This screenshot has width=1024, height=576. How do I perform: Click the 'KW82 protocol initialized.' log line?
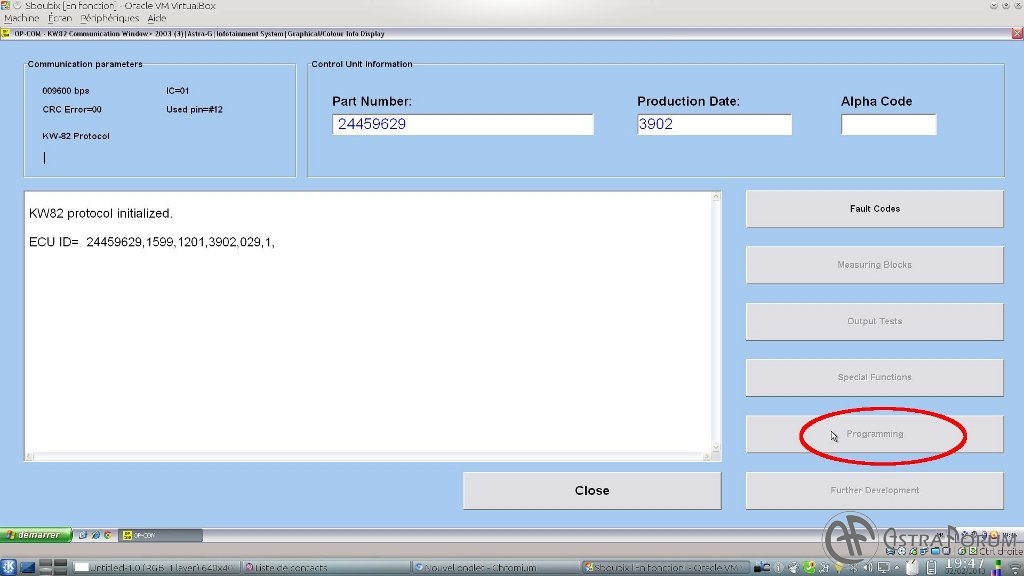click(x=101, y=214)
